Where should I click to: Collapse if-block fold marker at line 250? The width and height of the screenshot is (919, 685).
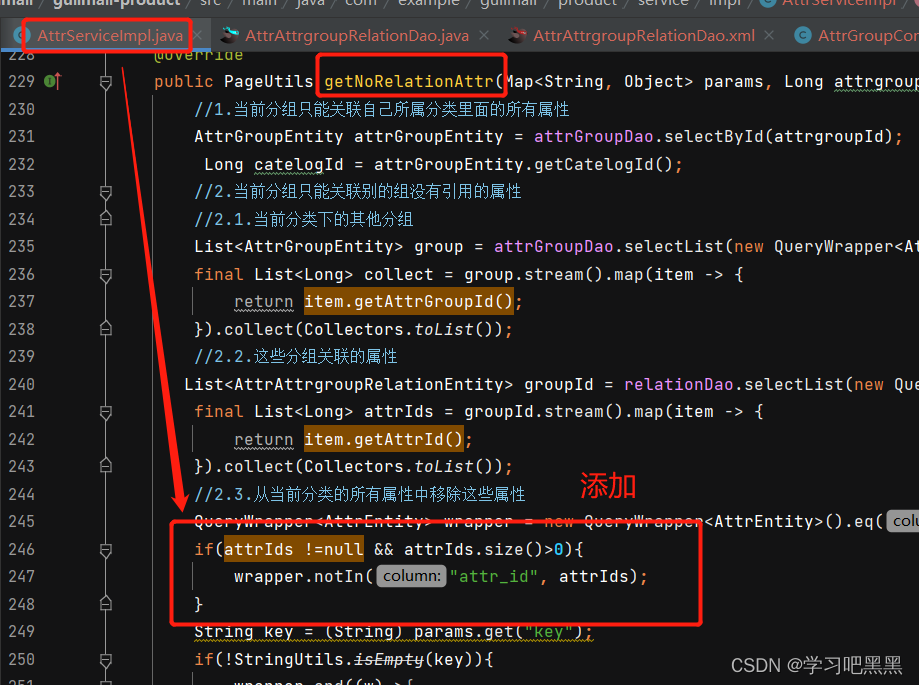point(105,659)
